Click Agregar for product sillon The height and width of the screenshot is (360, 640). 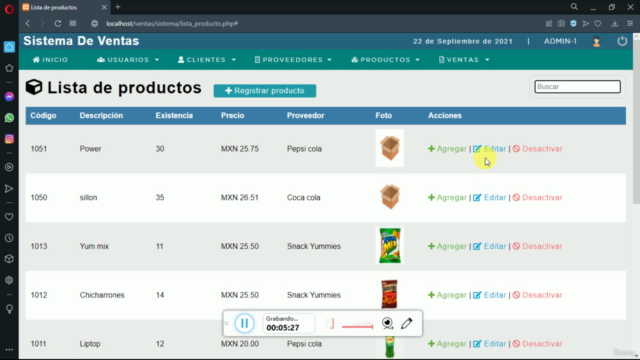click(447, 198)
